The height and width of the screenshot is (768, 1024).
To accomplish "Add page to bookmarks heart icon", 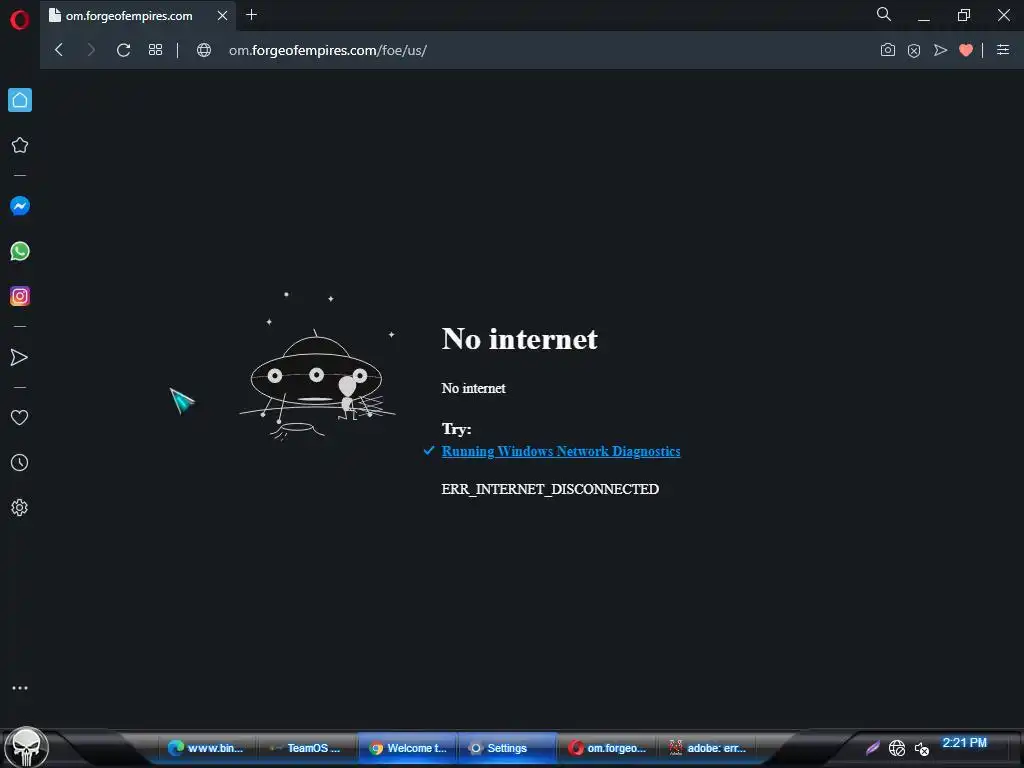I will (x=966, y=50).
